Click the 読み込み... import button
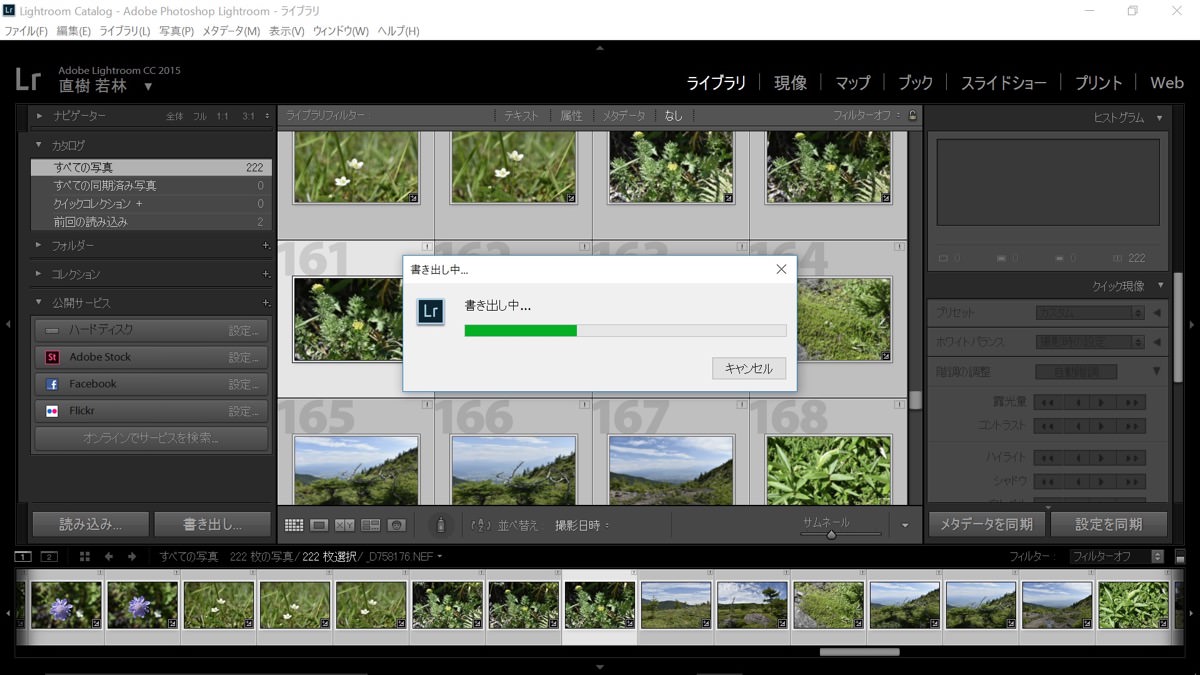1200x675 pixels. pos(91,524)
